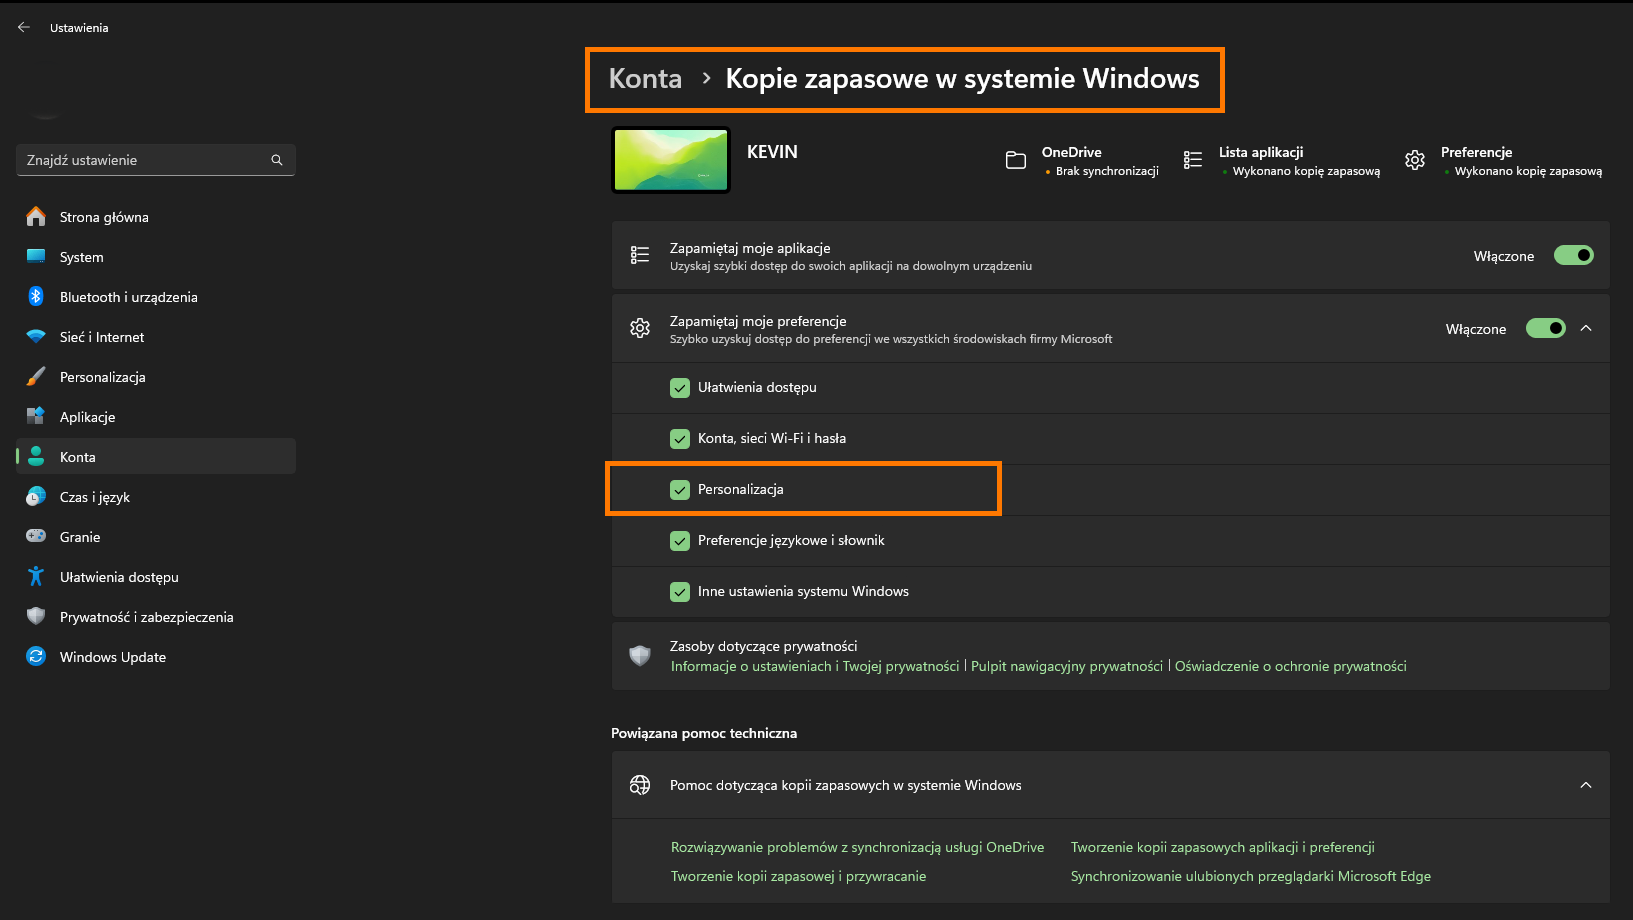Screen dimensions: 1633x920
Task: Click the Znajdź ustawienie search field
Action: point(156,160)
